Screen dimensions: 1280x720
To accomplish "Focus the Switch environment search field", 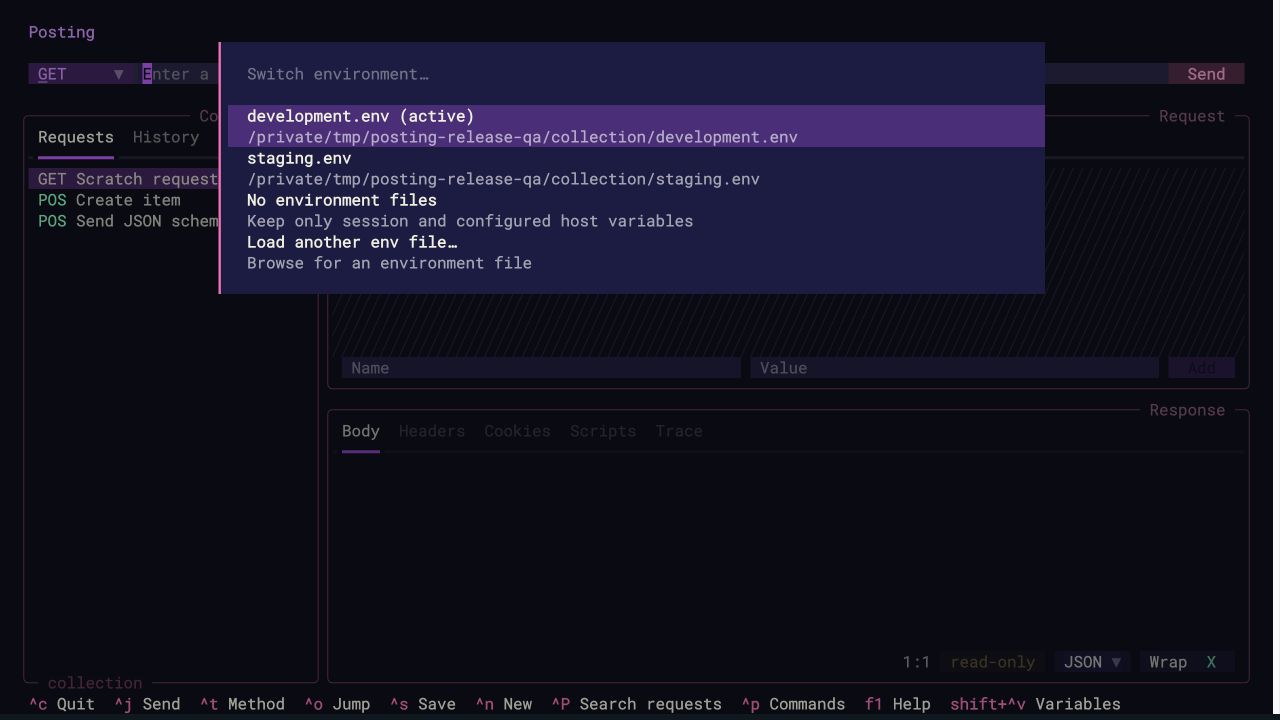I will point(636,74).
